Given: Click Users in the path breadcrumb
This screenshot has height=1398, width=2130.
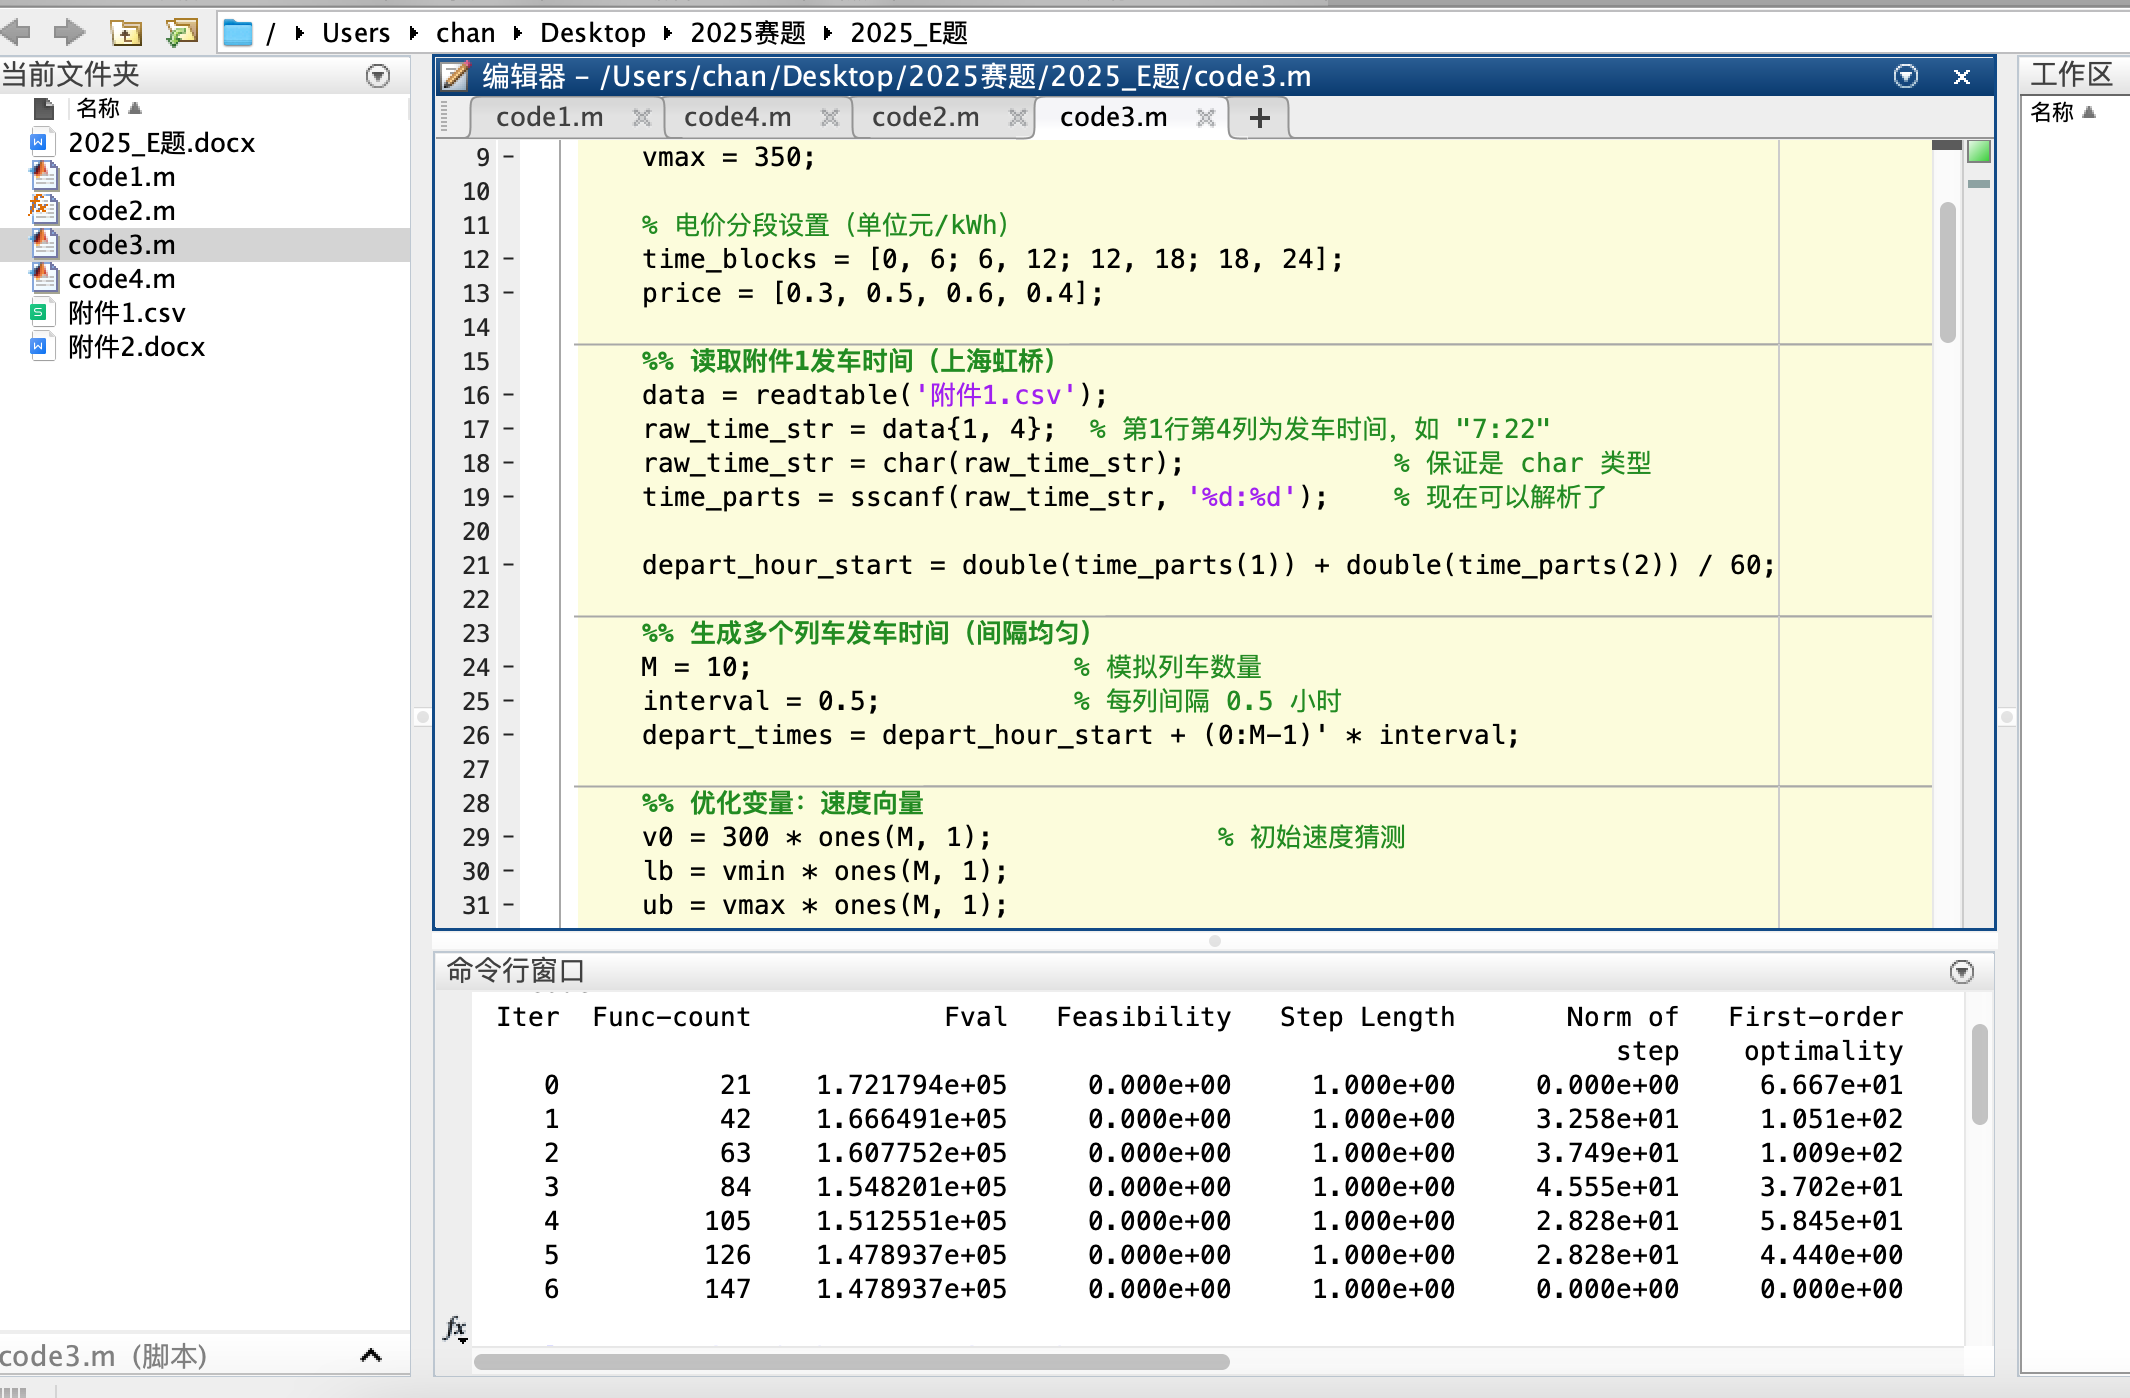Looking at the screenshot, I should tap(356, 33).
